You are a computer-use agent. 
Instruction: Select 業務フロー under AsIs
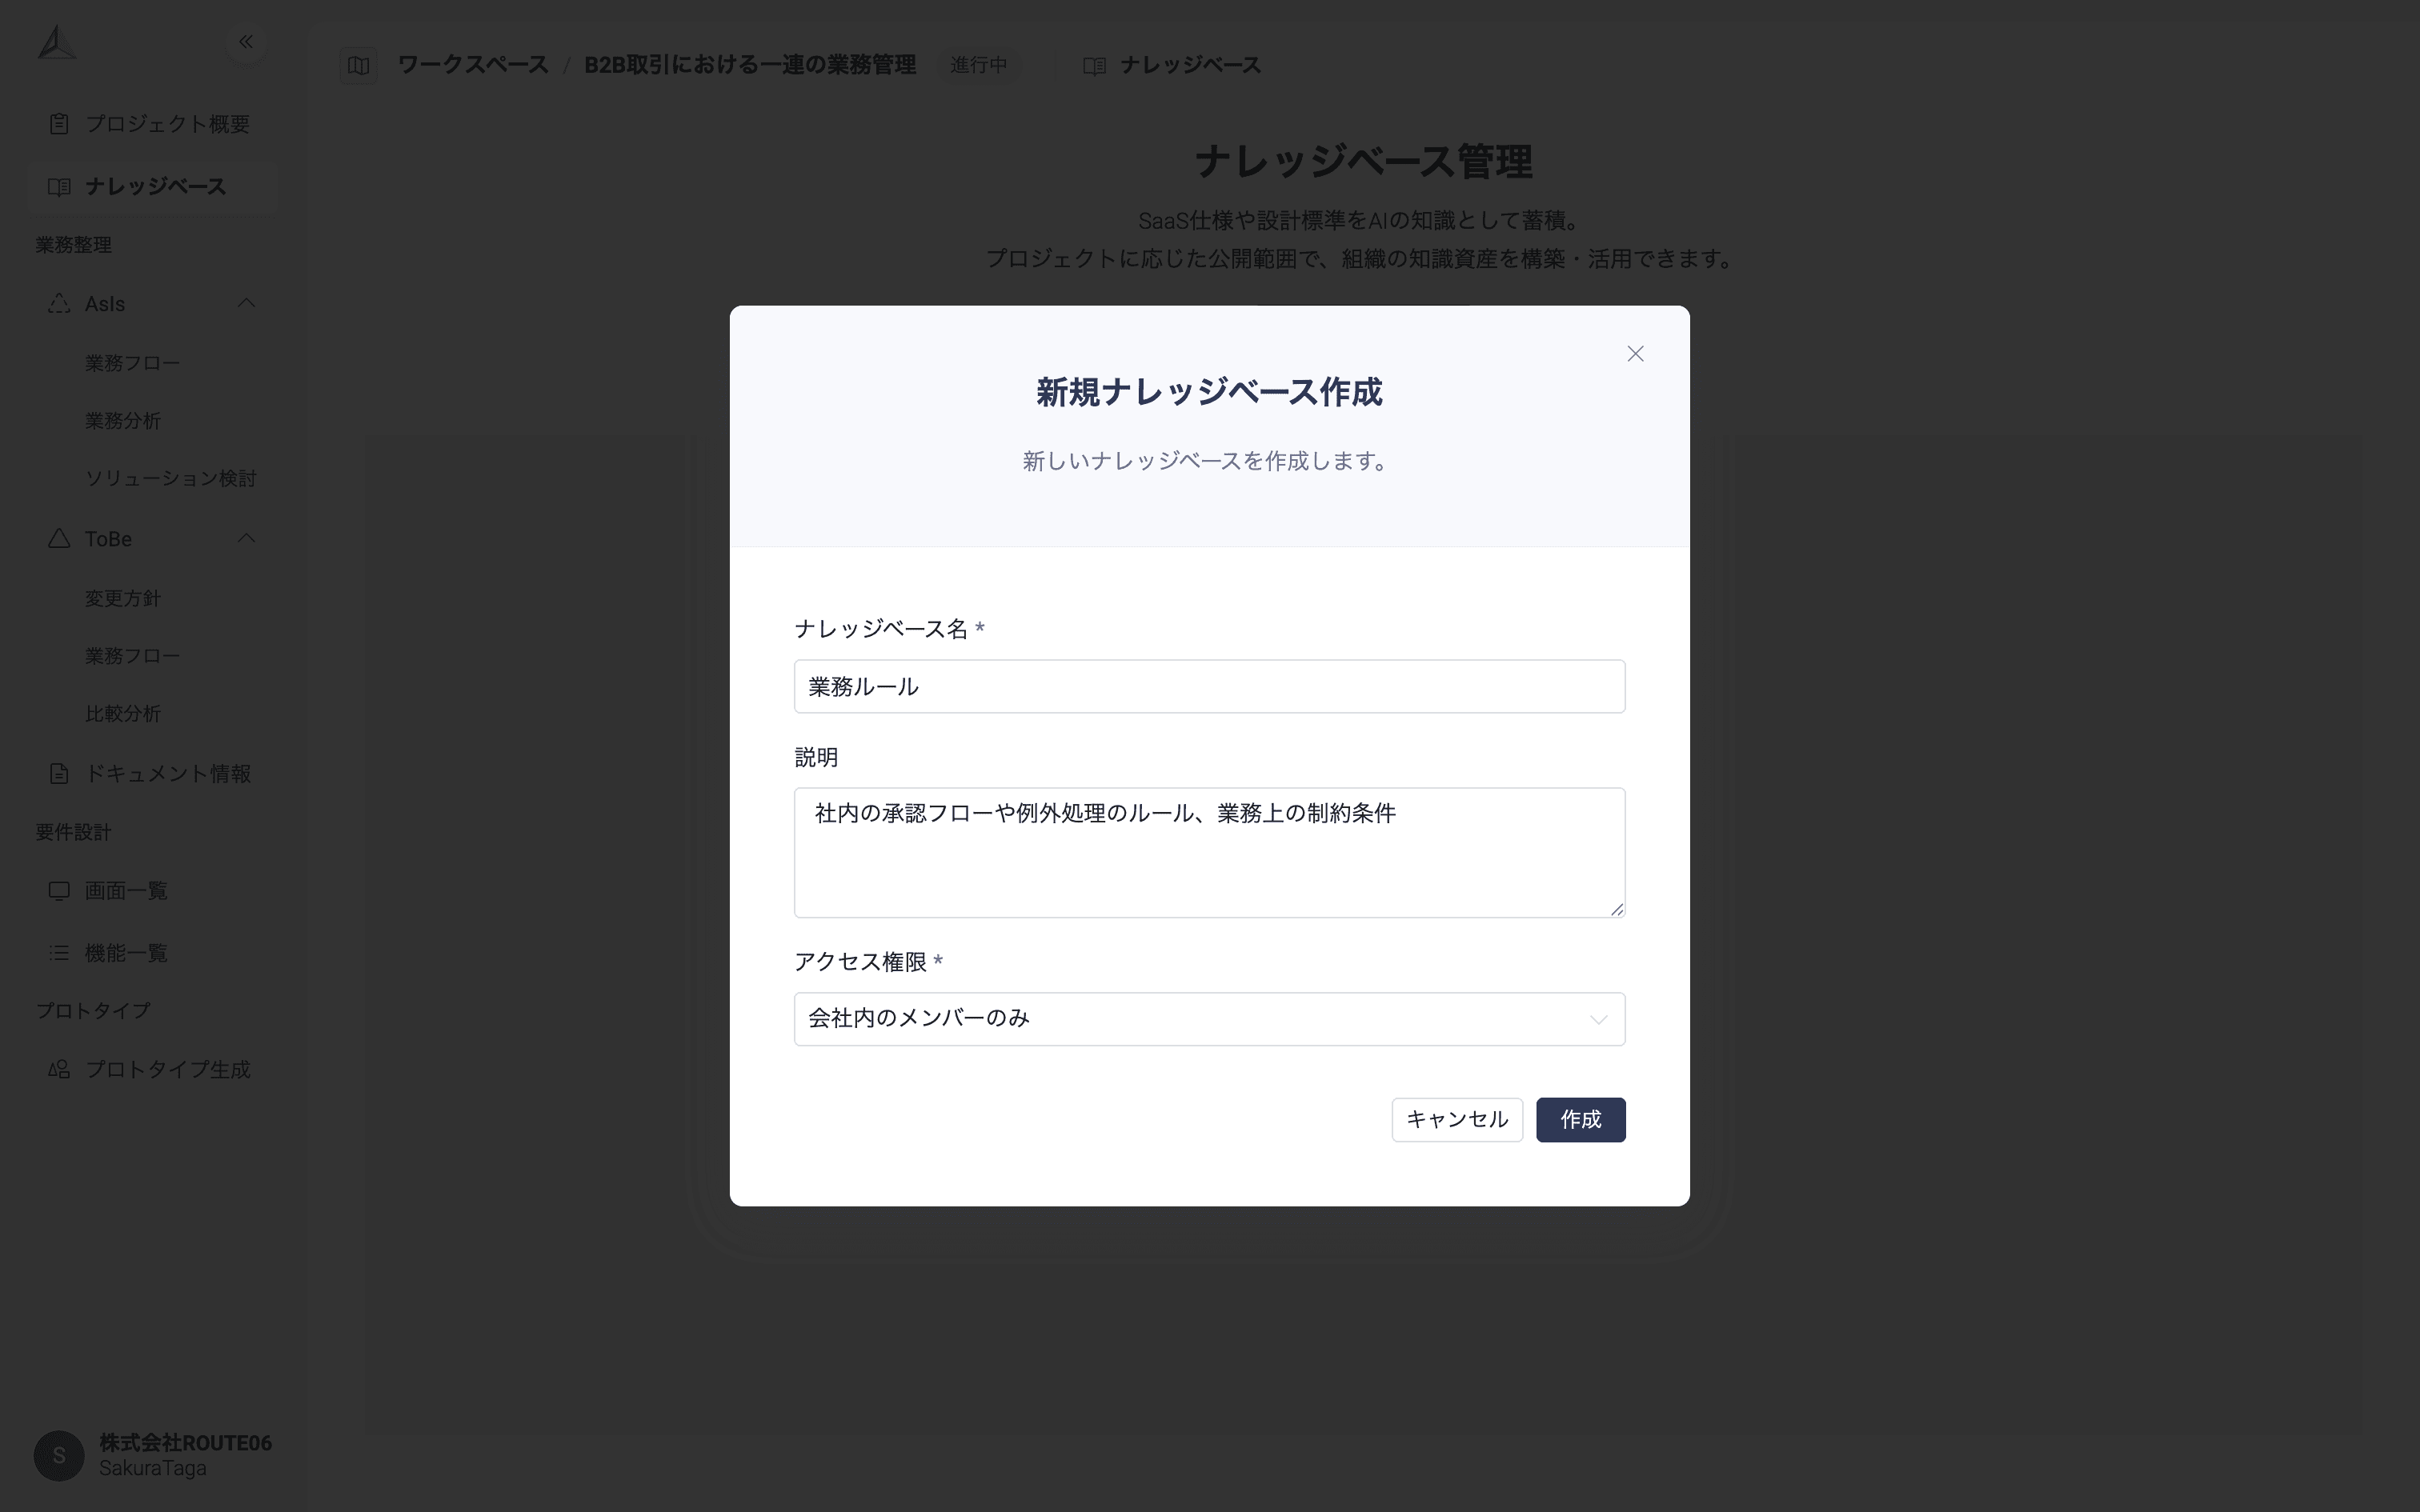click(132, 362)
